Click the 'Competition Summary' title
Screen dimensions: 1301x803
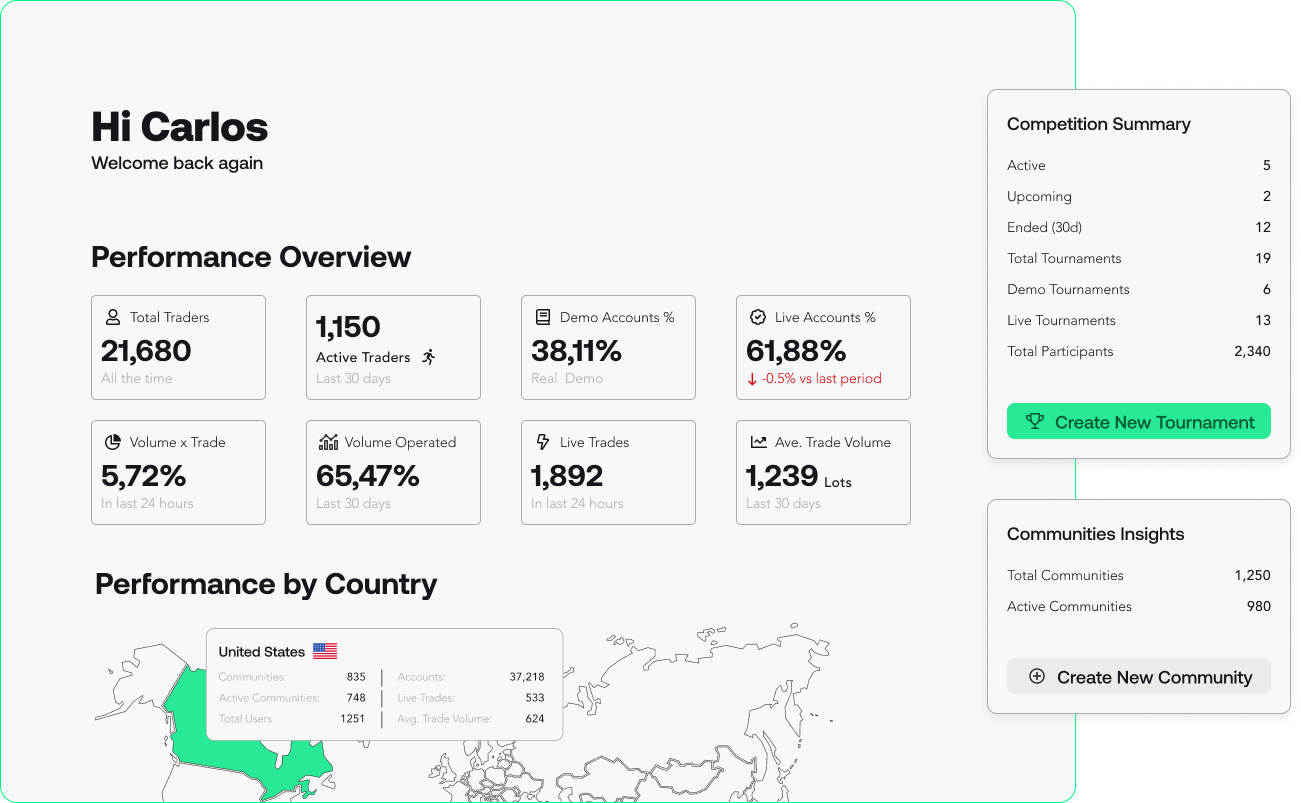point(1099,124)
